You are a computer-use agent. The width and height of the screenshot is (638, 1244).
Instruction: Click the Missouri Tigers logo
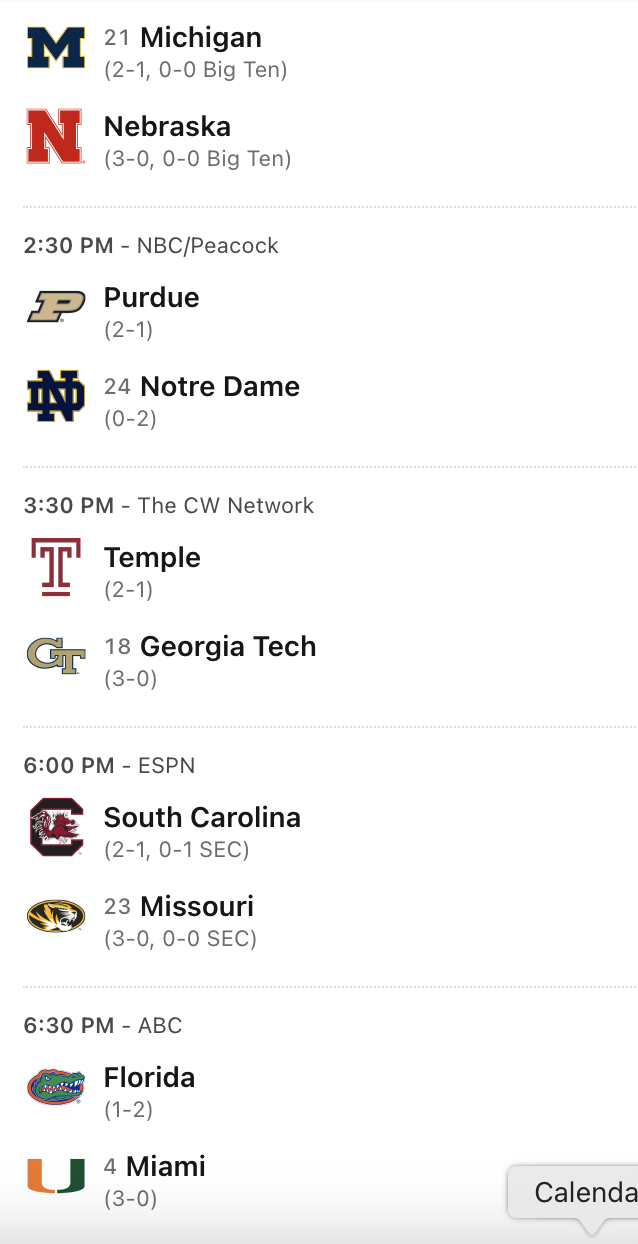click(56, 916)
